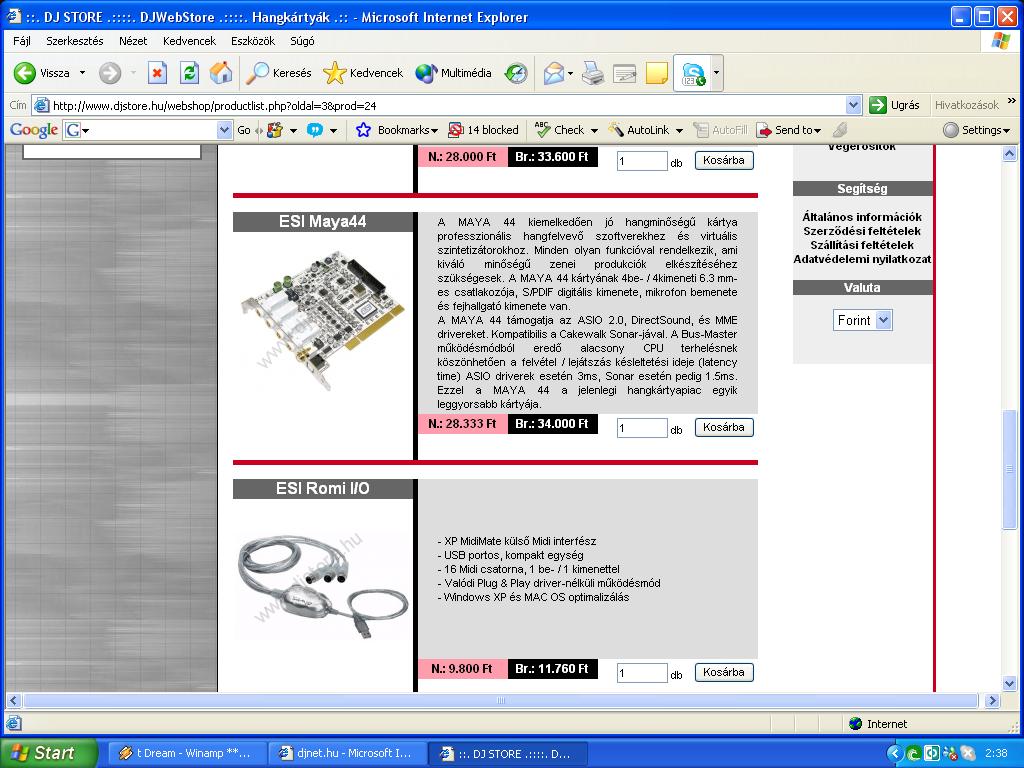Open the Nézet menu

(x=133, y=41)
